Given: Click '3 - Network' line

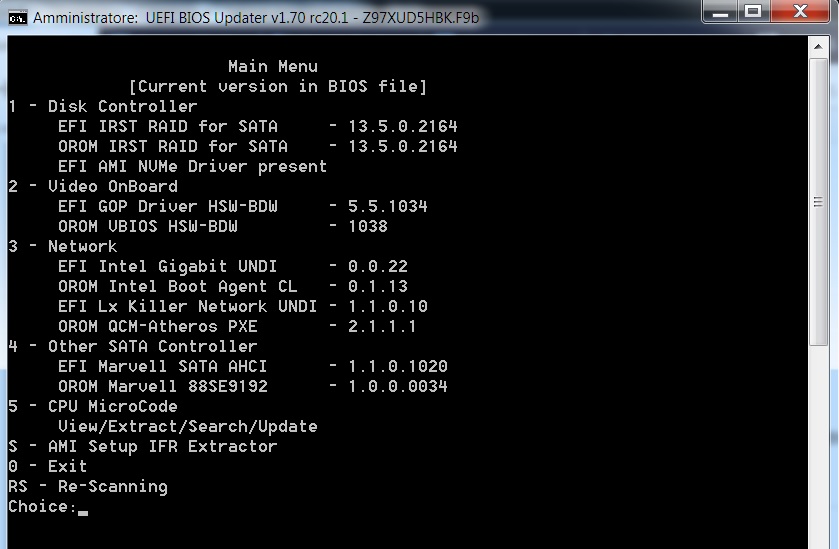Looking at the screenshot, I should click(63, 246).
